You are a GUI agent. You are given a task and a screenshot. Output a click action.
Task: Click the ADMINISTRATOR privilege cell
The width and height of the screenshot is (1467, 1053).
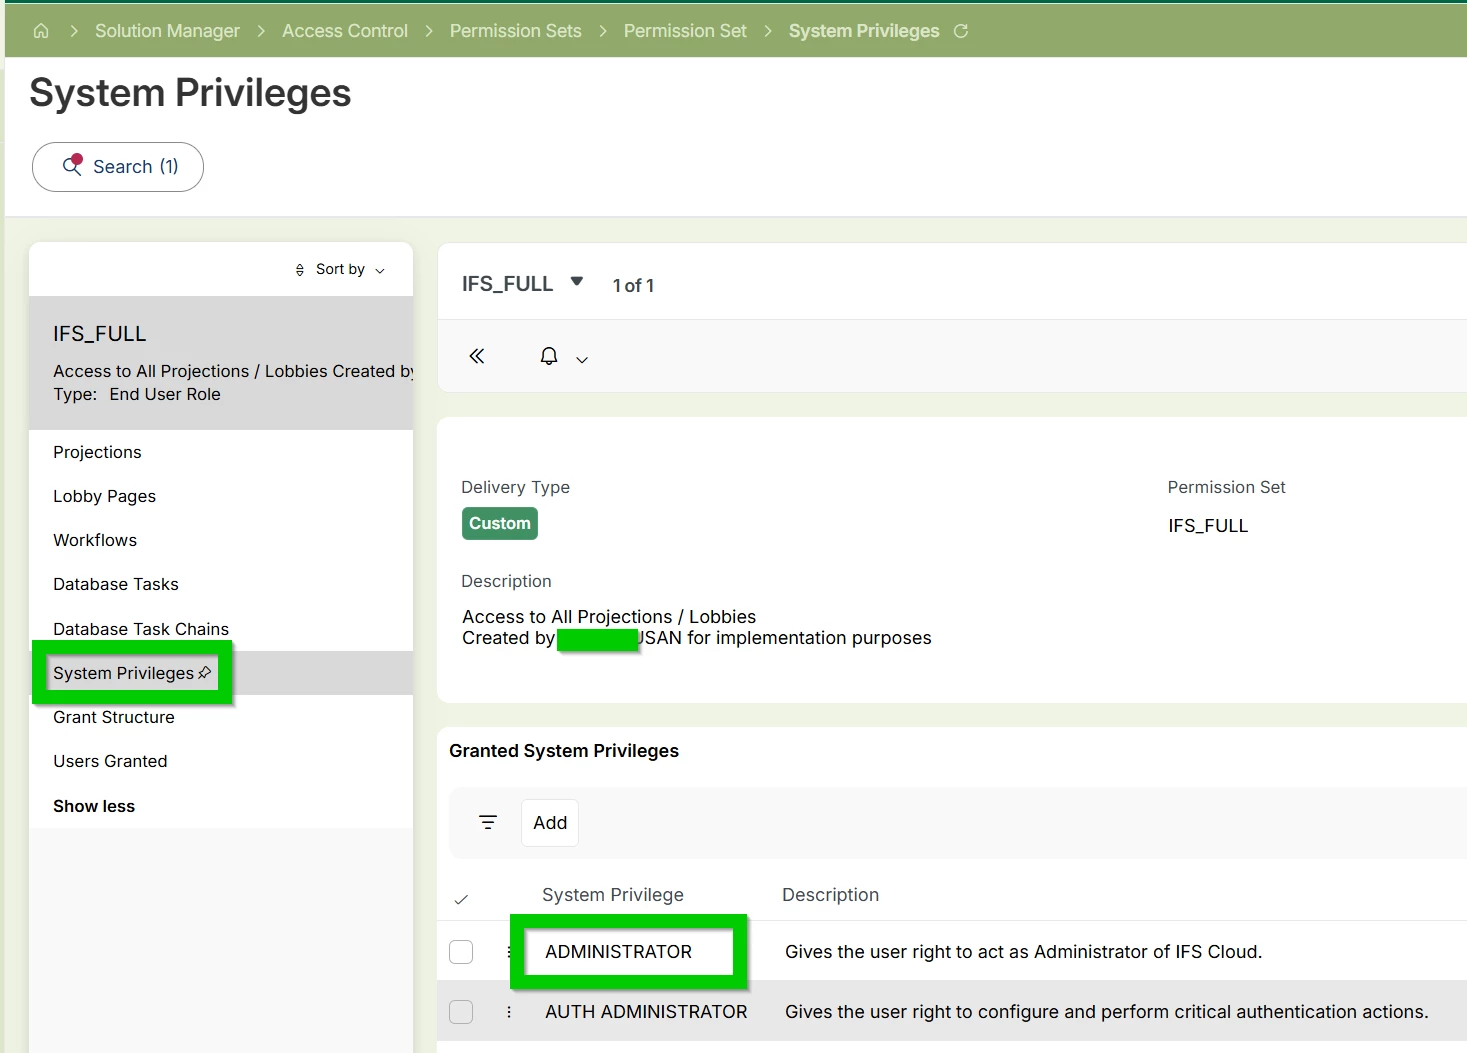[618, 952]
